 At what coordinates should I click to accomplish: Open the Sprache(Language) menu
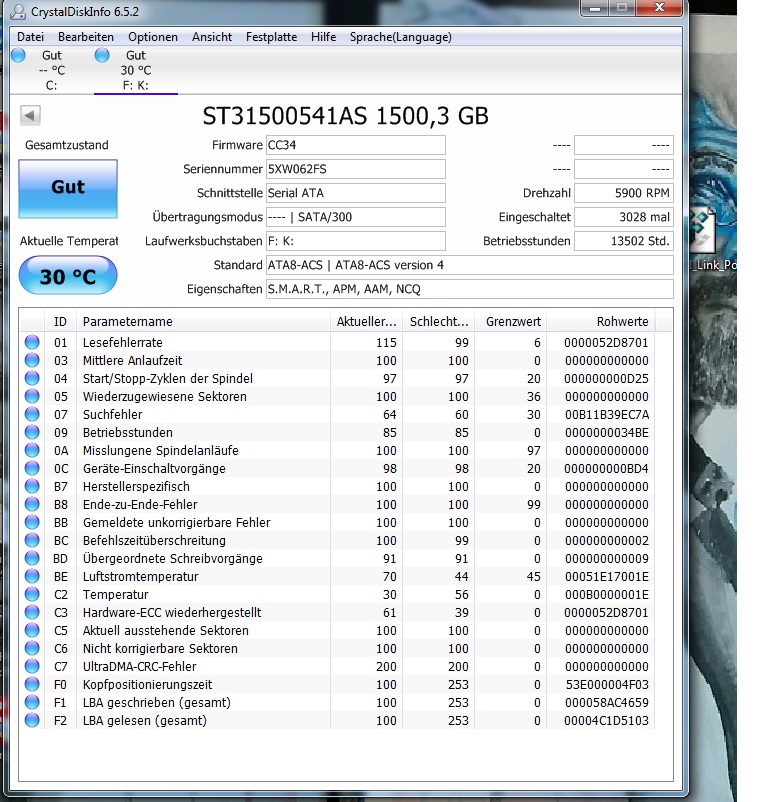coord(400,37)
